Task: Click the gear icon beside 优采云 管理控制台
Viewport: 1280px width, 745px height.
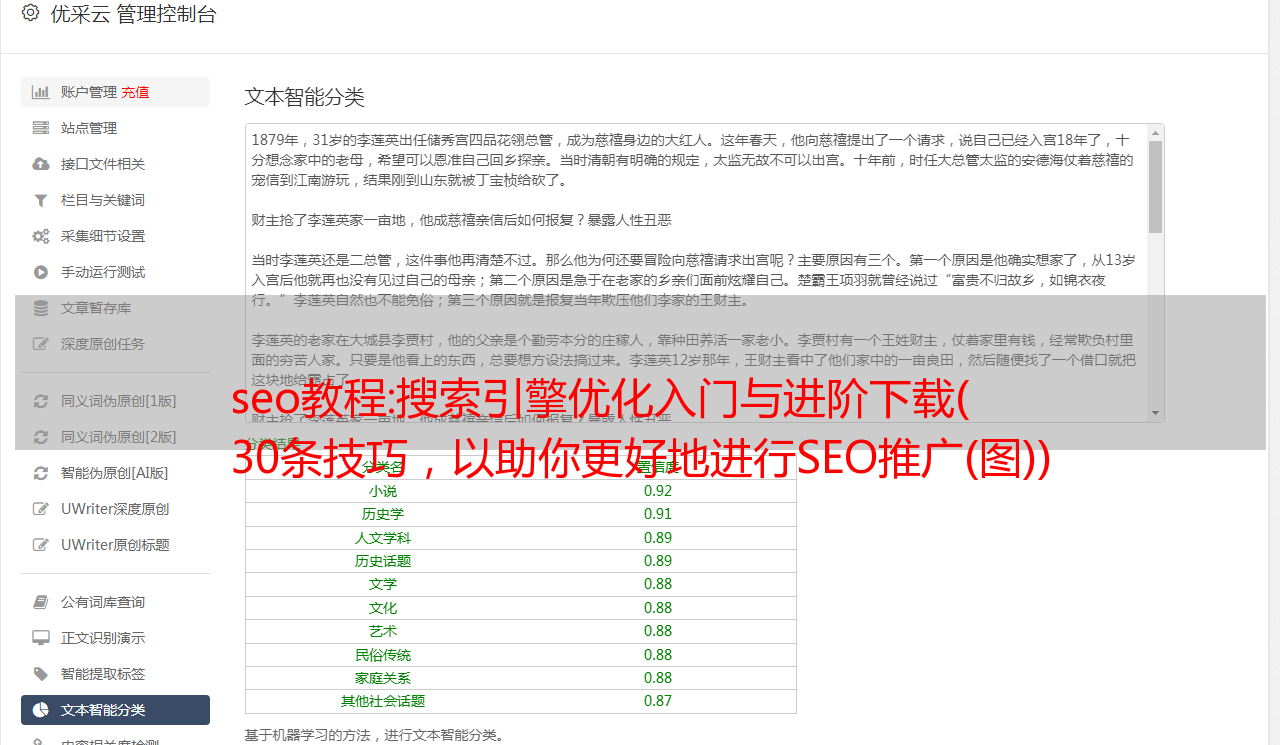Action: [x=30, y=13]
